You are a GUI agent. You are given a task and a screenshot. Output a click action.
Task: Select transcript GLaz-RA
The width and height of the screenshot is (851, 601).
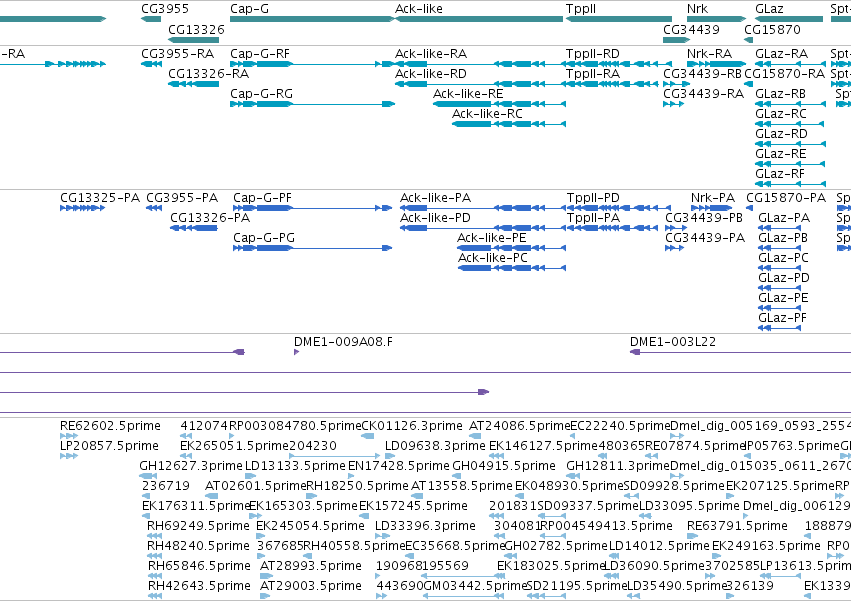789,64
